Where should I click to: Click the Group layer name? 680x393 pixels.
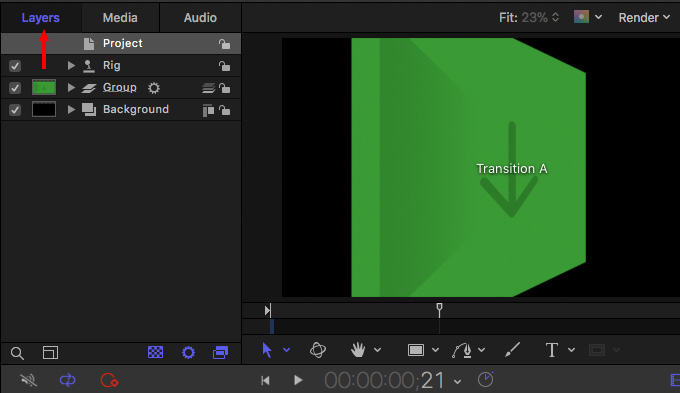[120, 88]
